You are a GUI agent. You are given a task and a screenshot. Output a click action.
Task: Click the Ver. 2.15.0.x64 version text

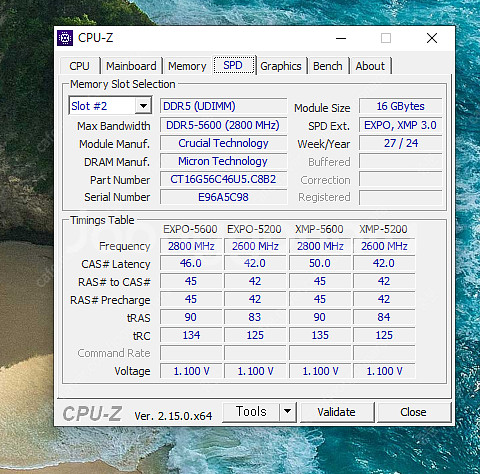tap(173, 416)
